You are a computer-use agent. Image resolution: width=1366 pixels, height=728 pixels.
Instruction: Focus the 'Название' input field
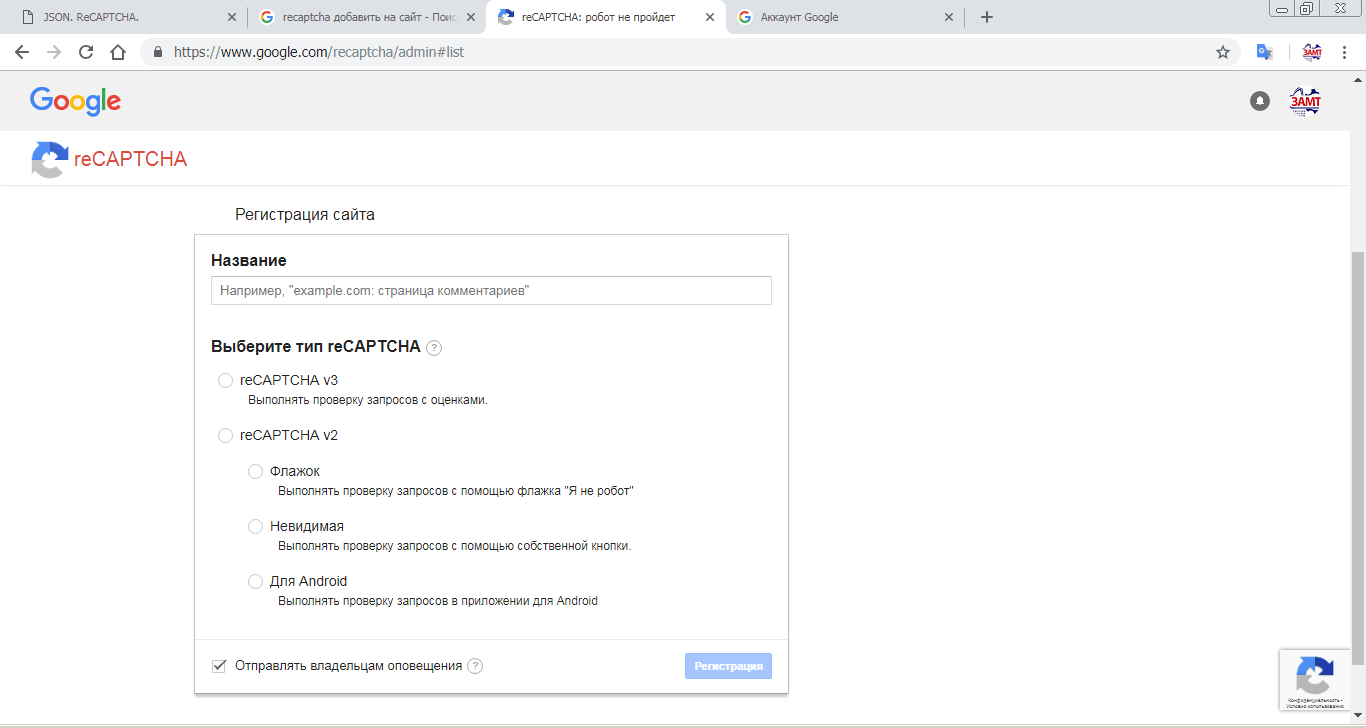tap(491, 291)
